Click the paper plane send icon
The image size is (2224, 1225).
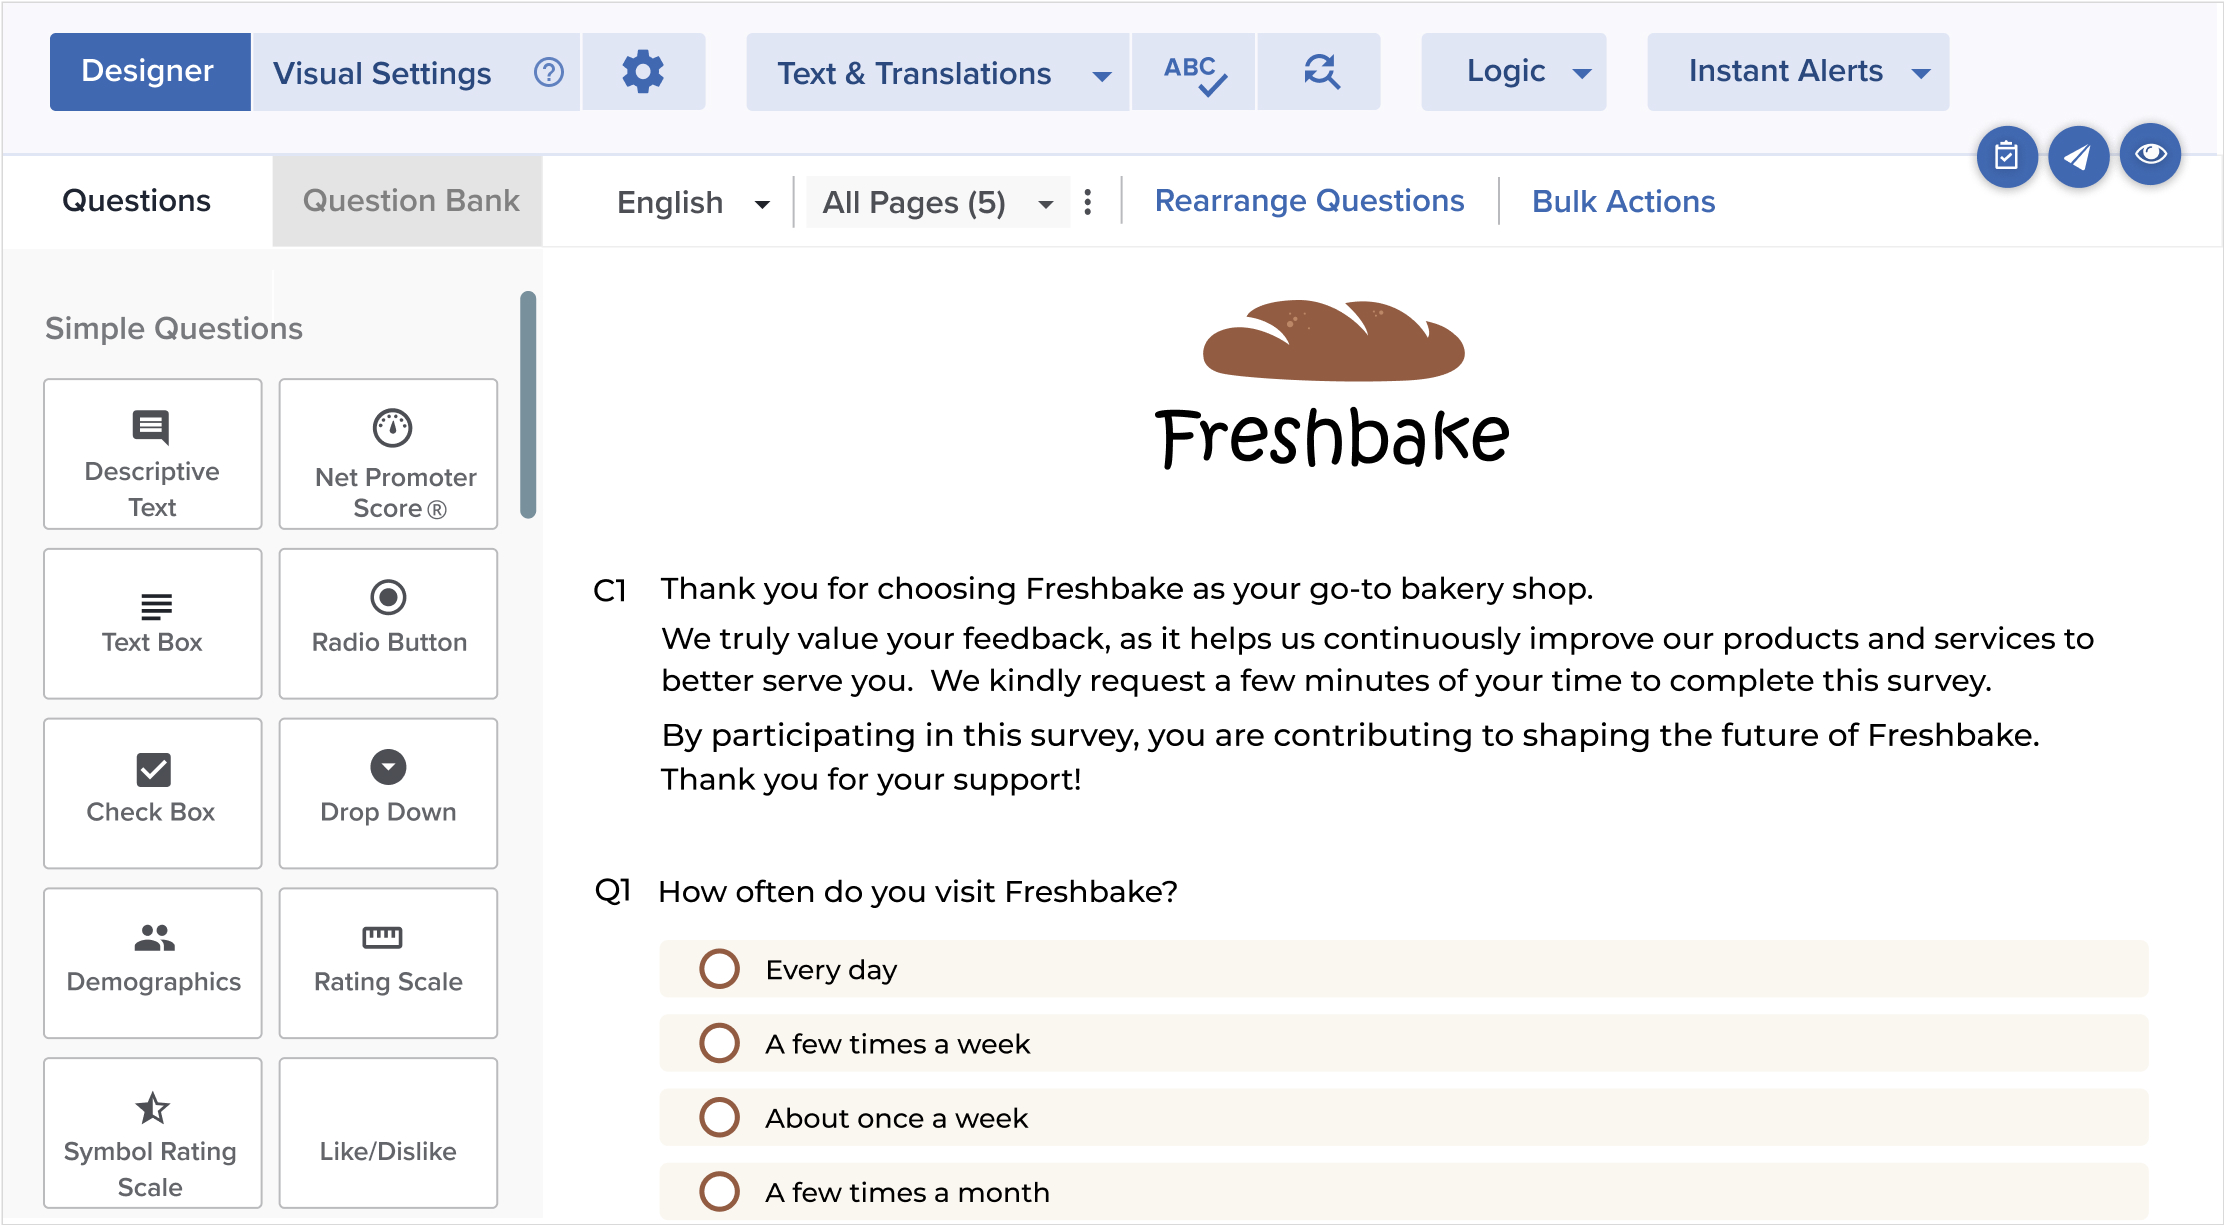(2078, 156)
